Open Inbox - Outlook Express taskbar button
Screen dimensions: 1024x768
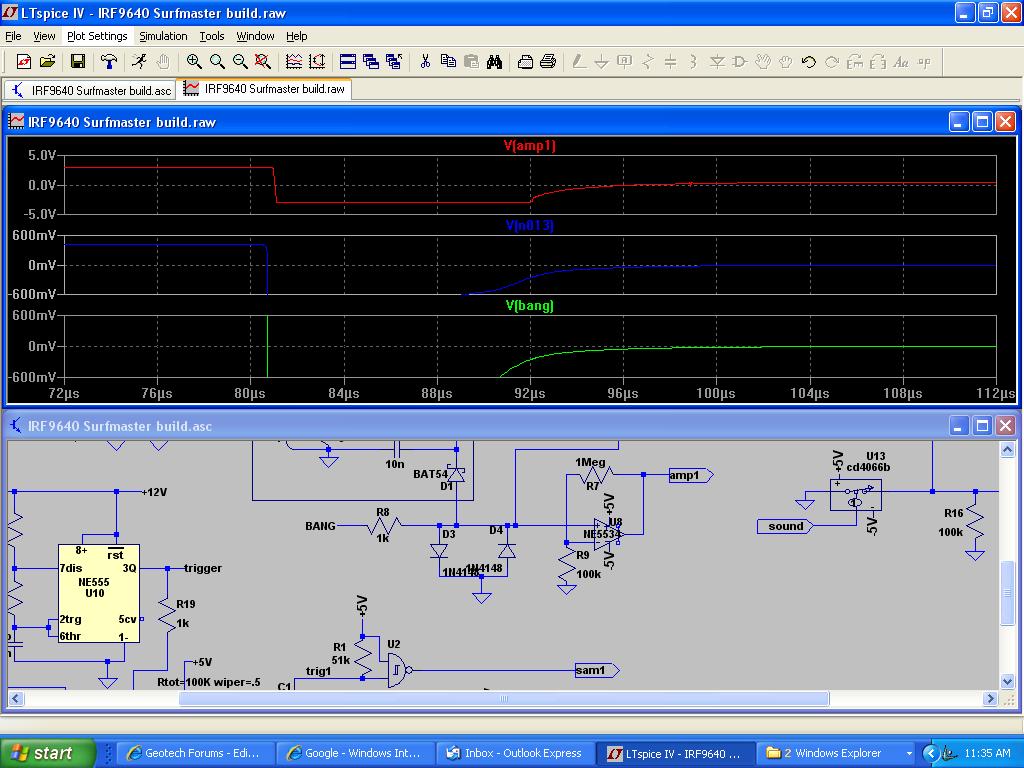click(516, 753)
